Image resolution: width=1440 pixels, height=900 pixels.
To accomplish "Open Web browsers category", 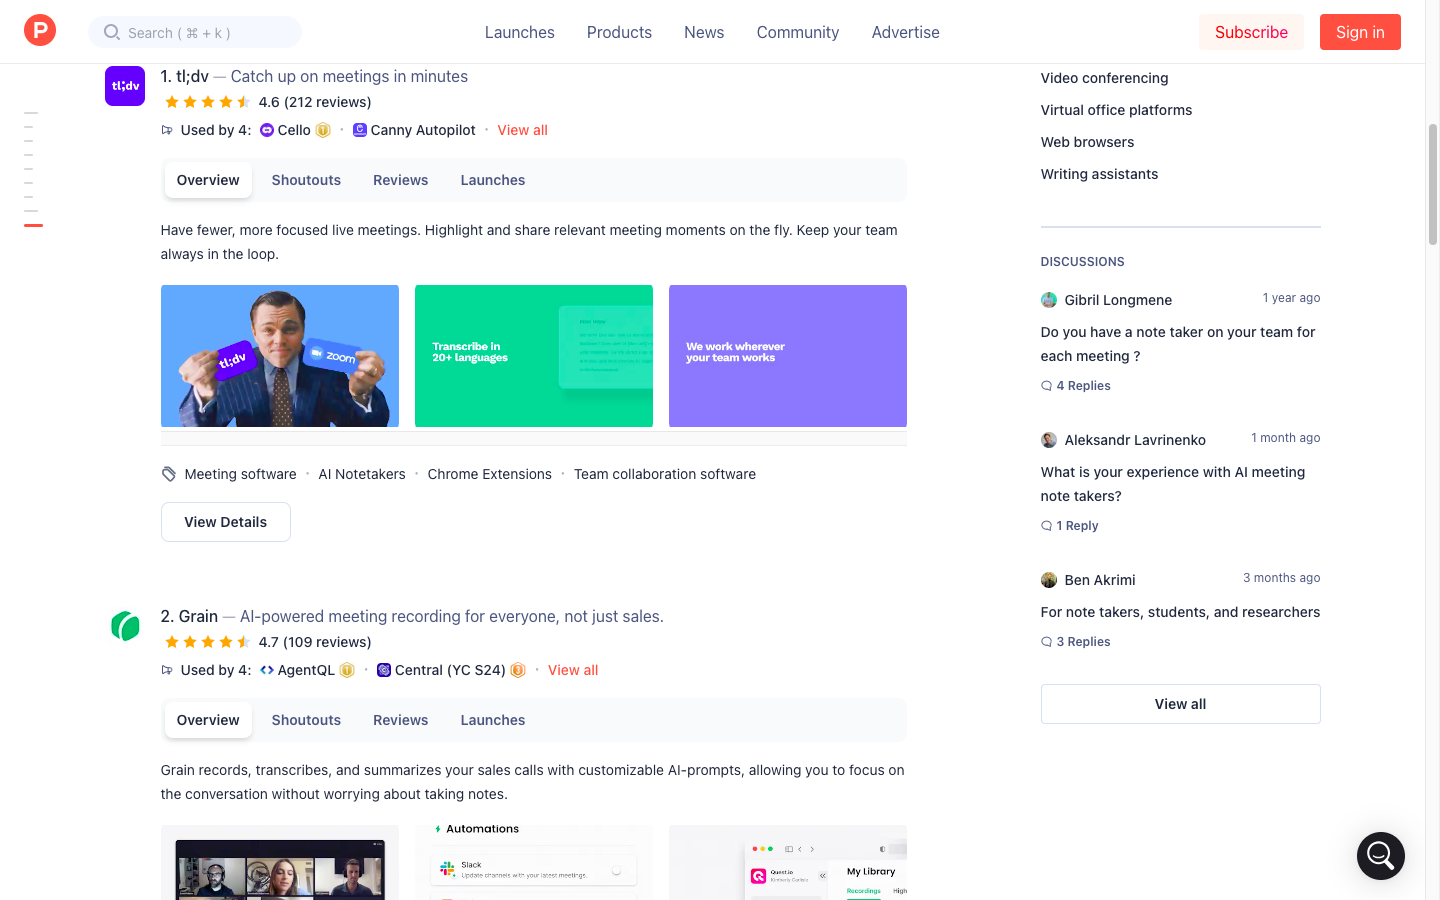I will click(x=1087, y=142).
